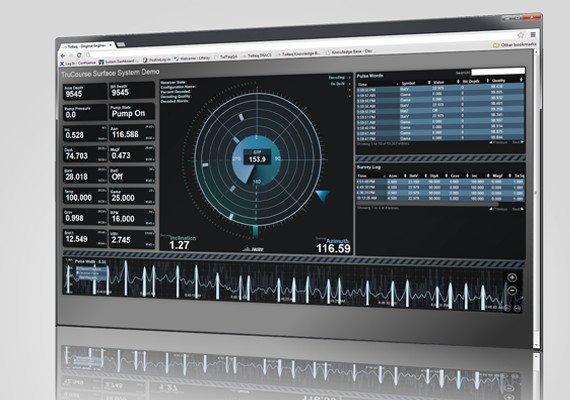This screenshot has width=570, height=400.
Task: Click the blue triangle marker beside the dial
Action: [x=323, y=196]
